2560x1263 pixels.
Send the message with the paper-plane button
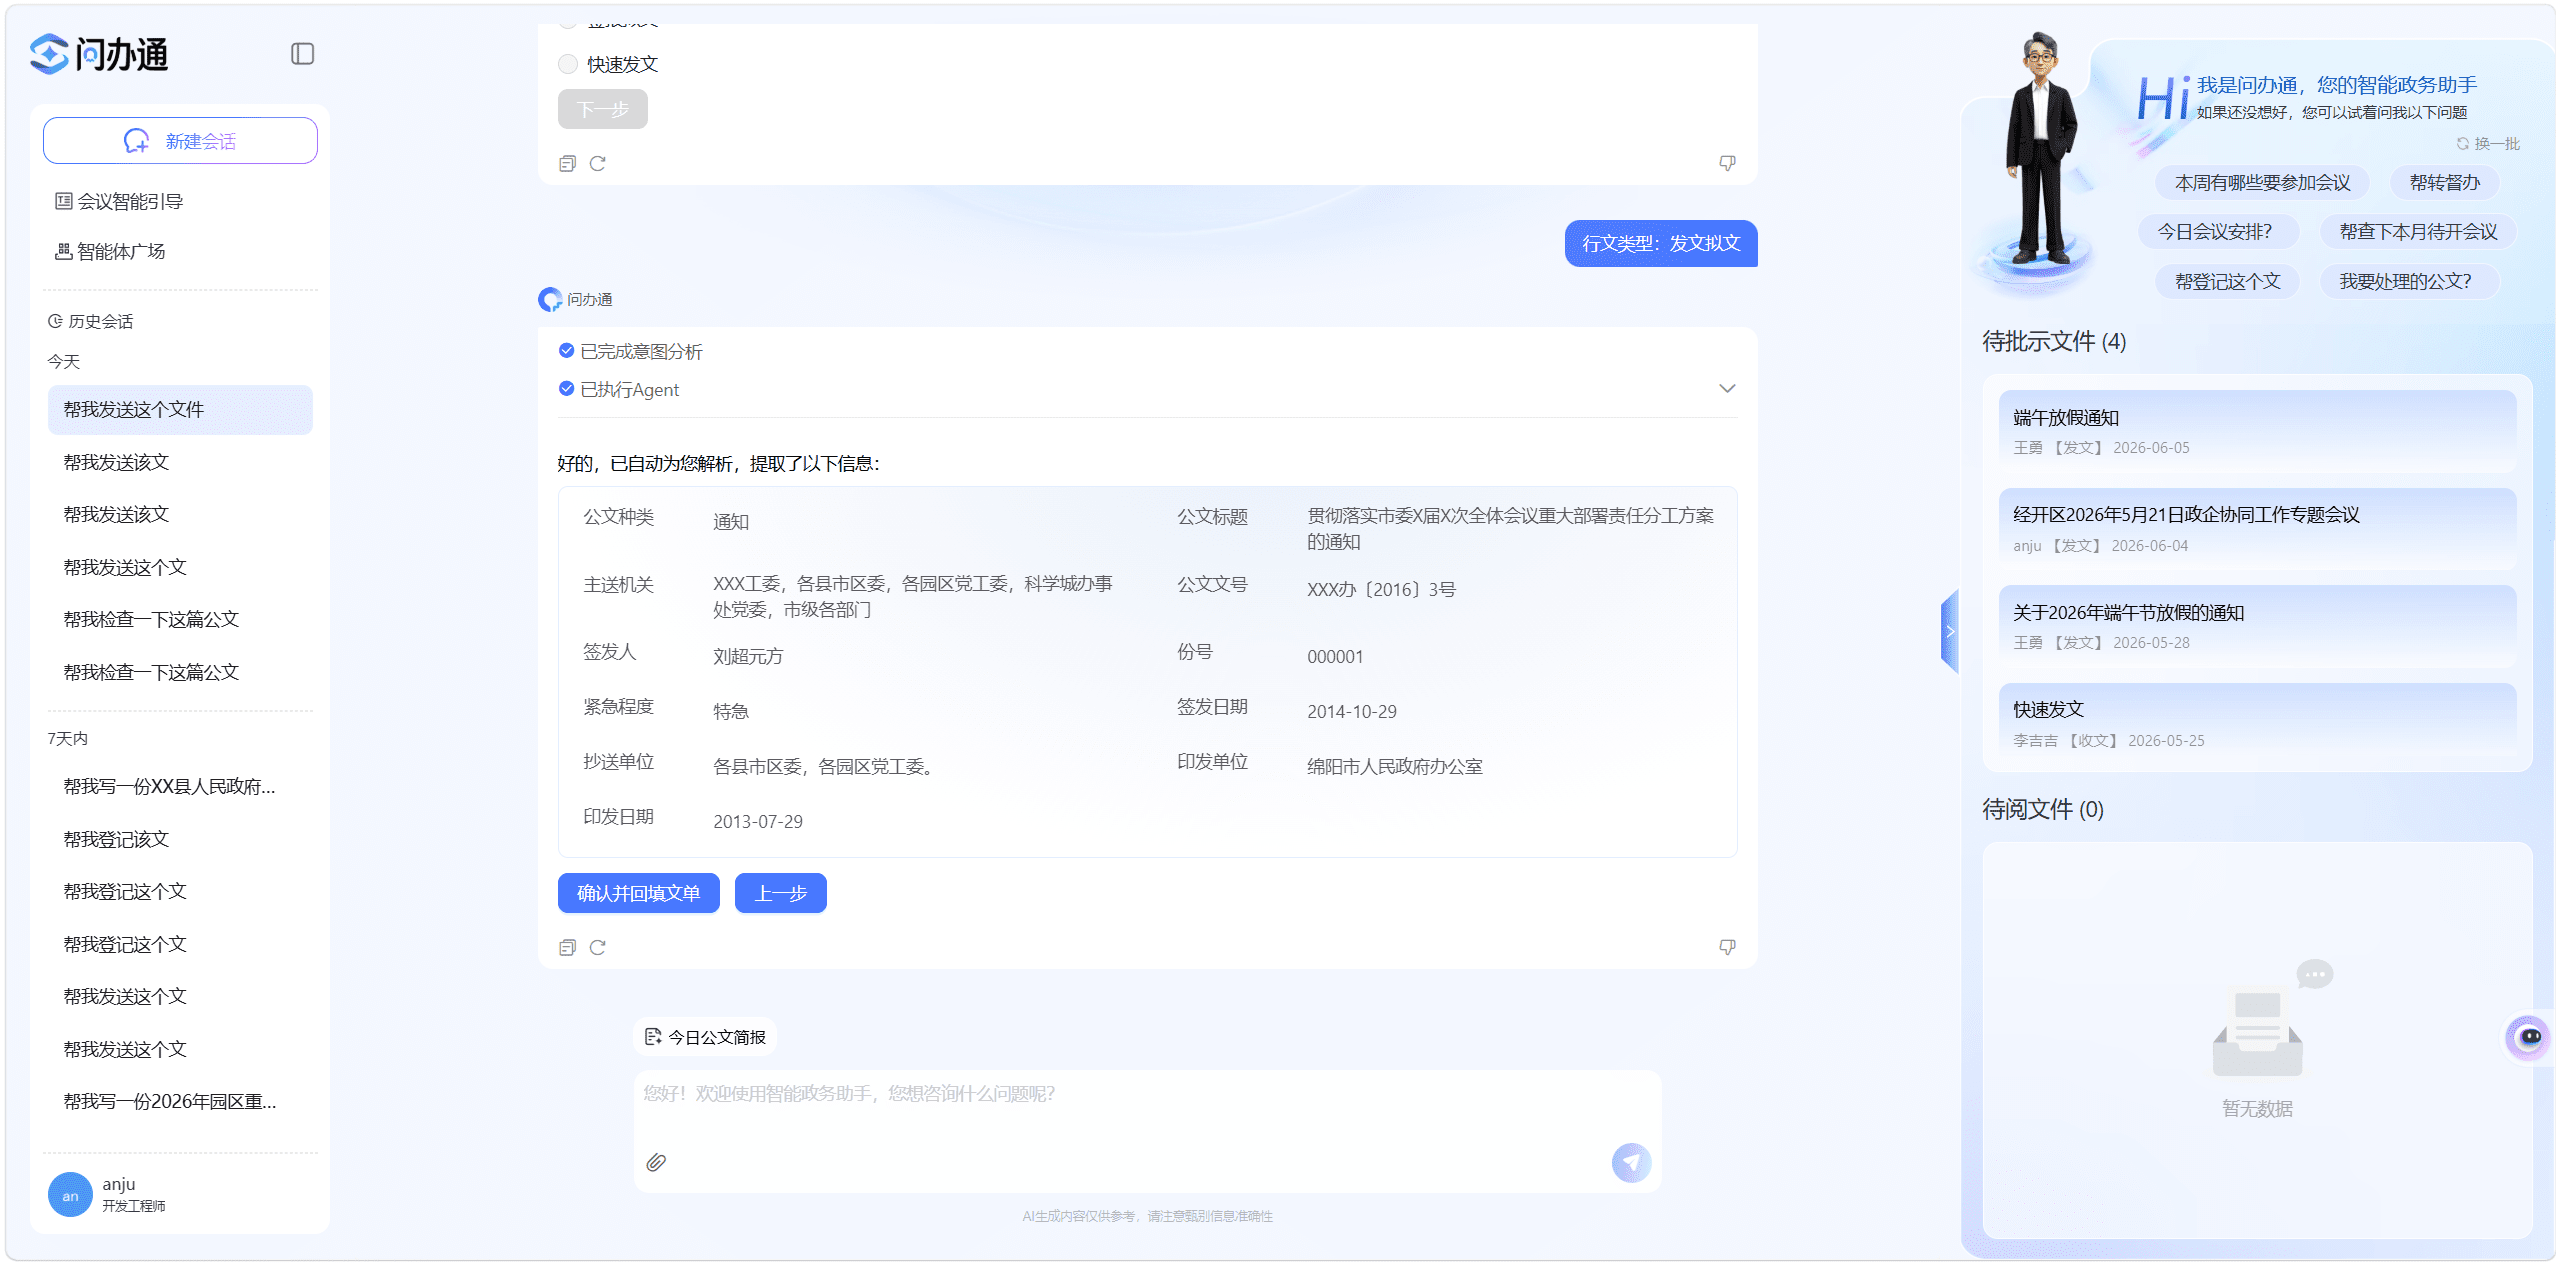[1631, 1162]
